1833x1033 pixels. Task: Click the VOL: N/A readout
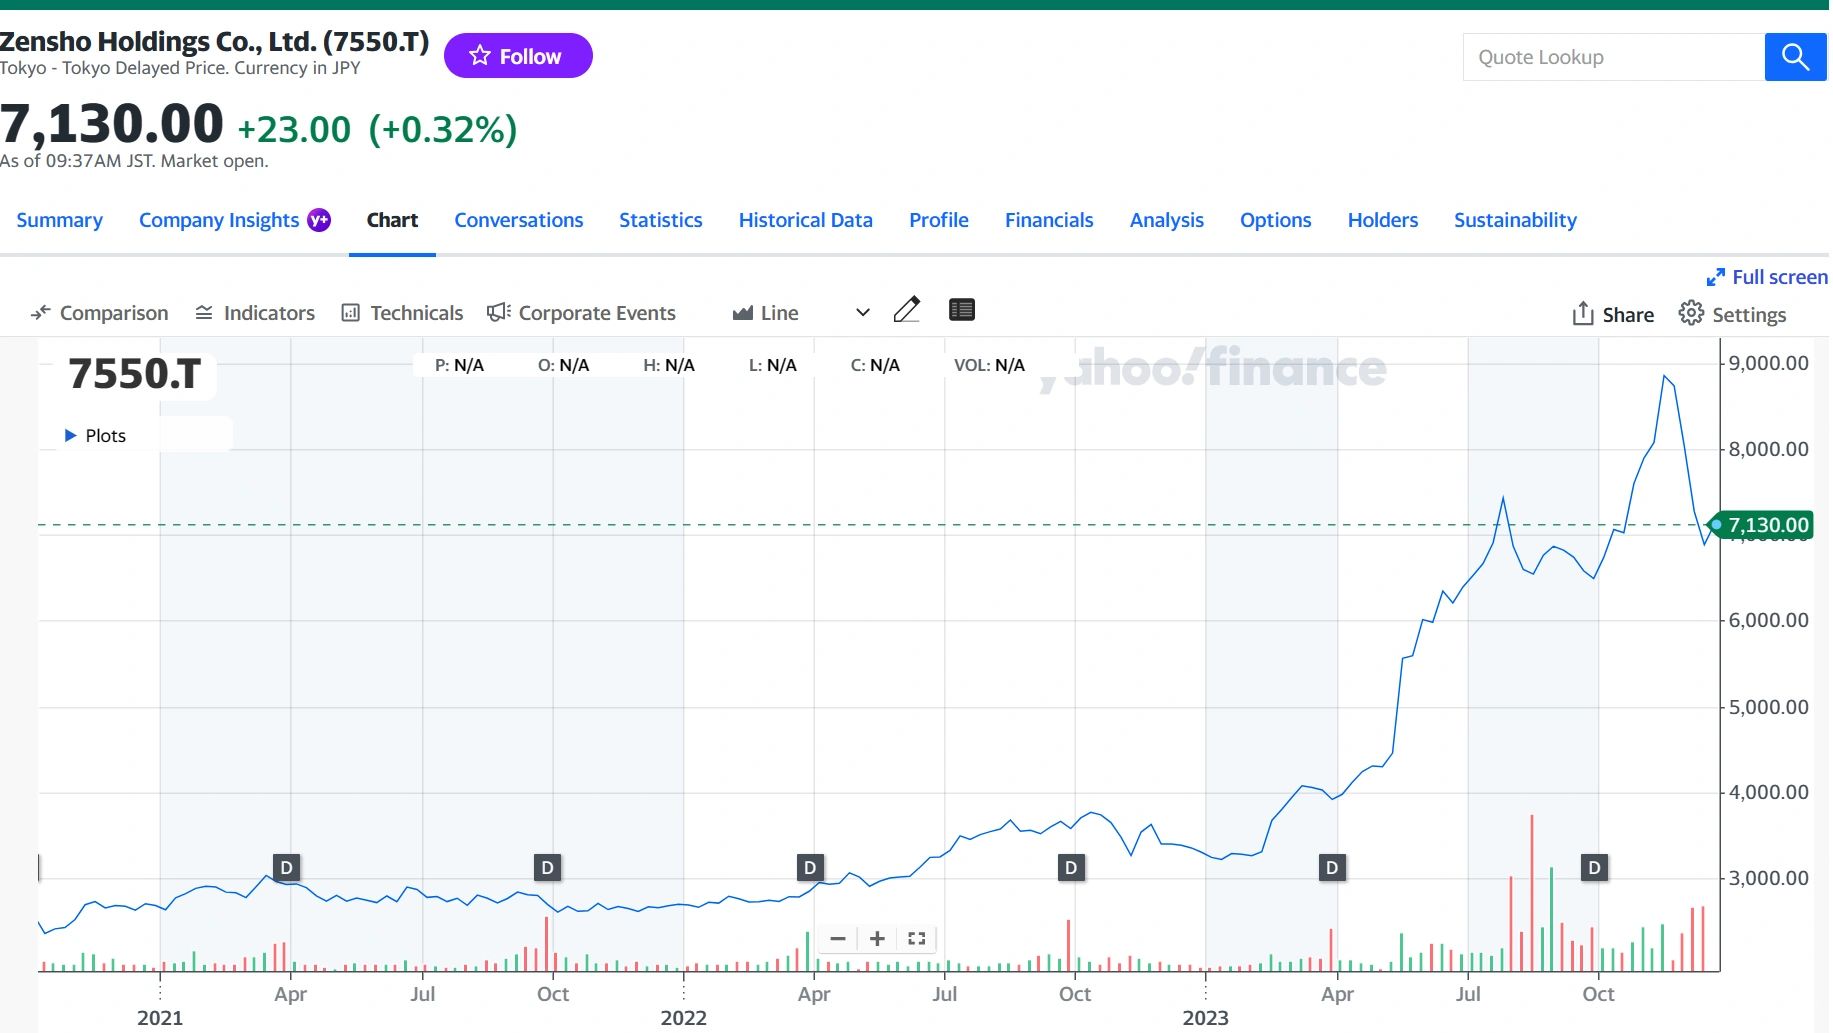pos(989,365)
